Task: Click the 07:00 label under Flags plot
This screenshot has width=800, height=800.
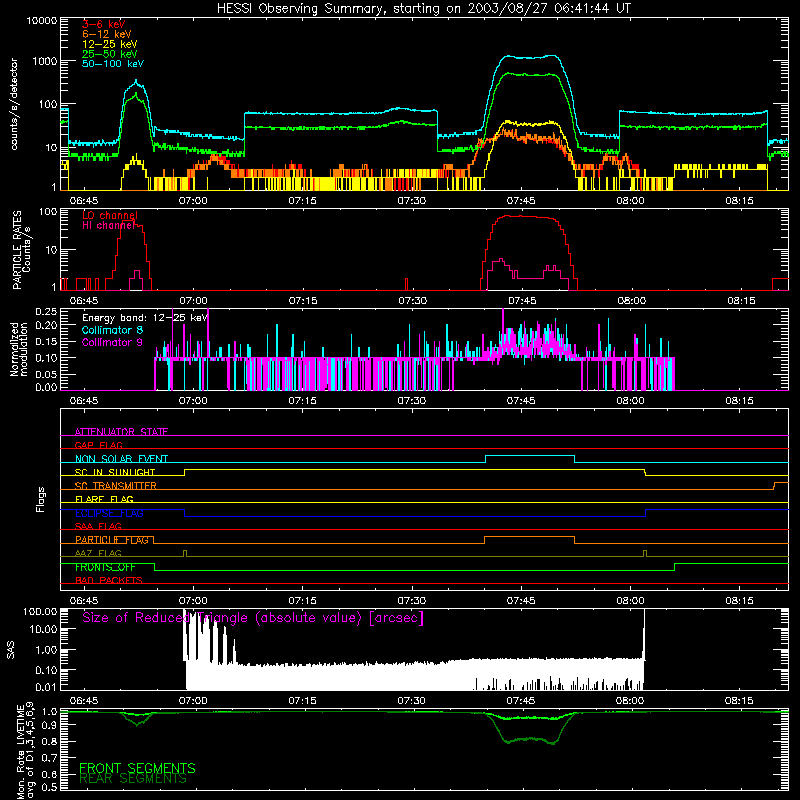Action: tap(193, 601)
